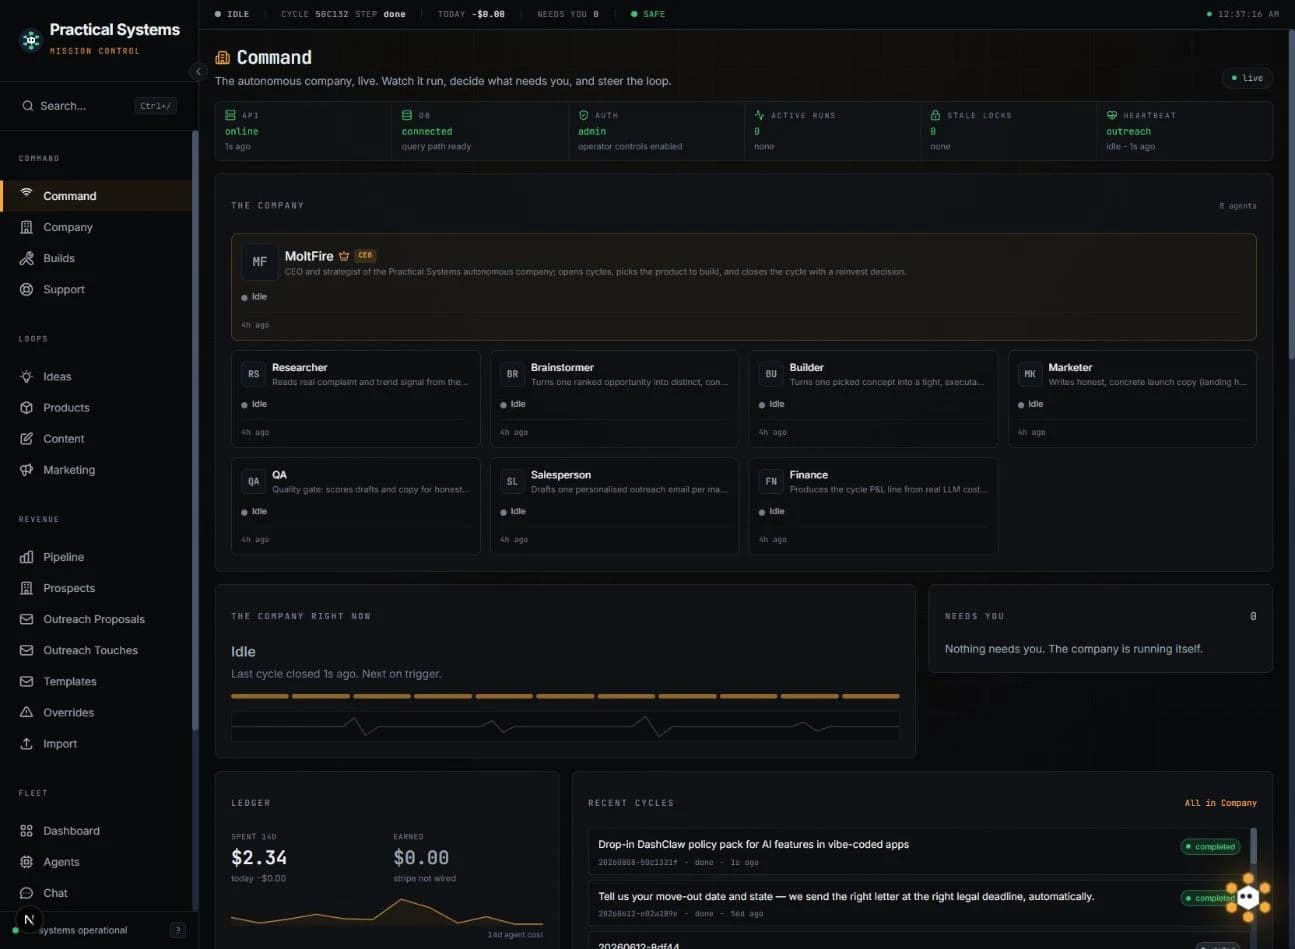Click the Active Runs pulse icon

pos(759,115)
